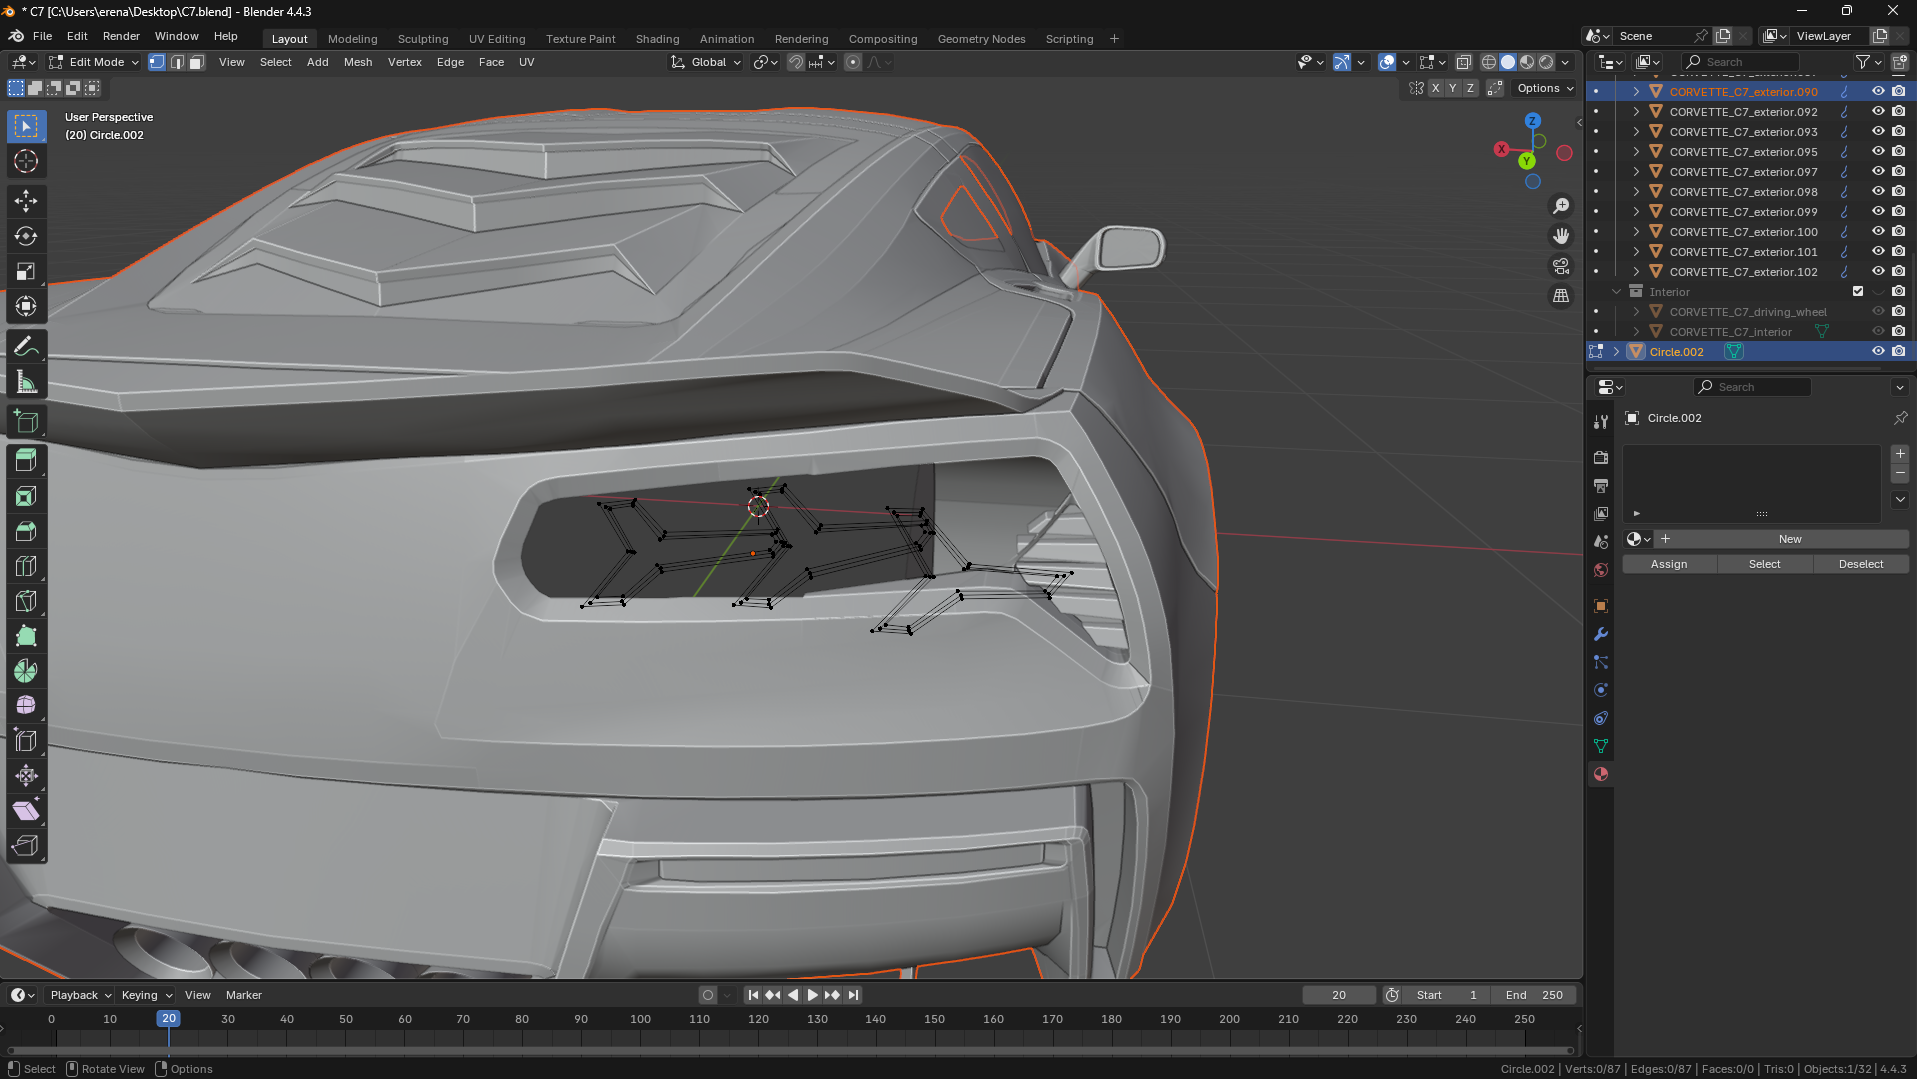
Task: Expand Circle.002 in the outliner
Action: [x=1617, y=352]
